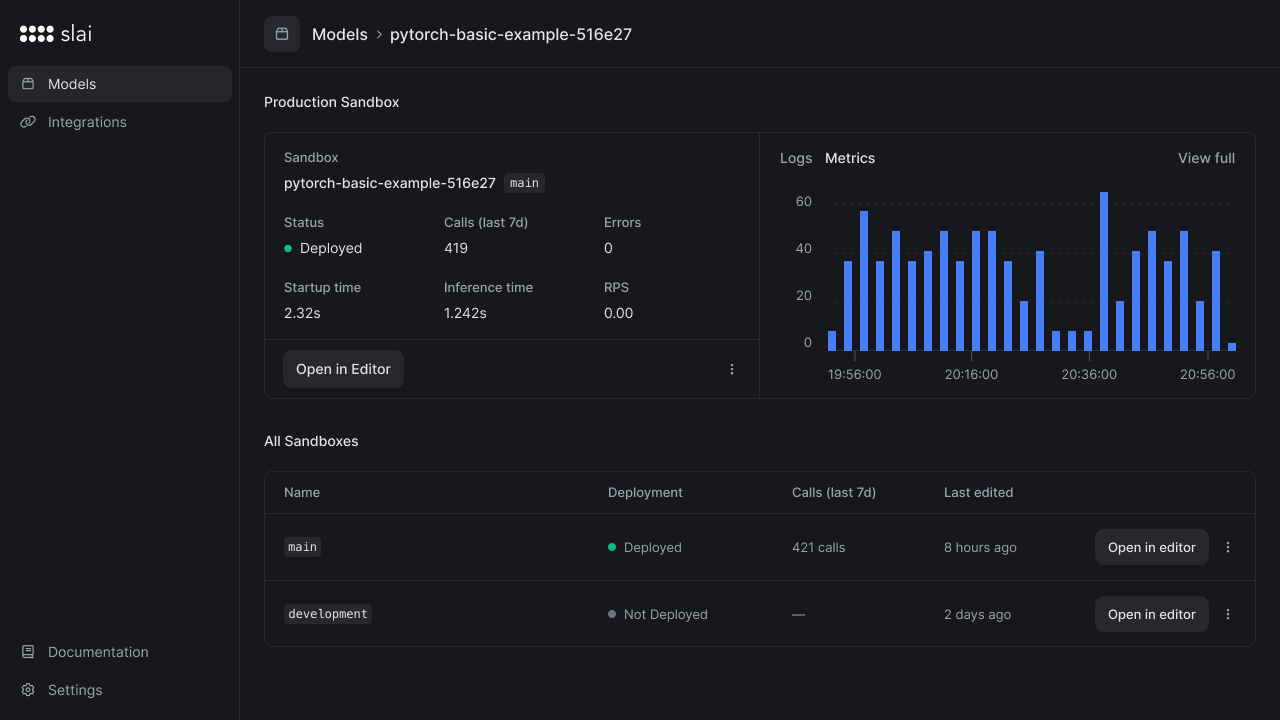
Task: Click the View full link
Action: coord(1206,158)
